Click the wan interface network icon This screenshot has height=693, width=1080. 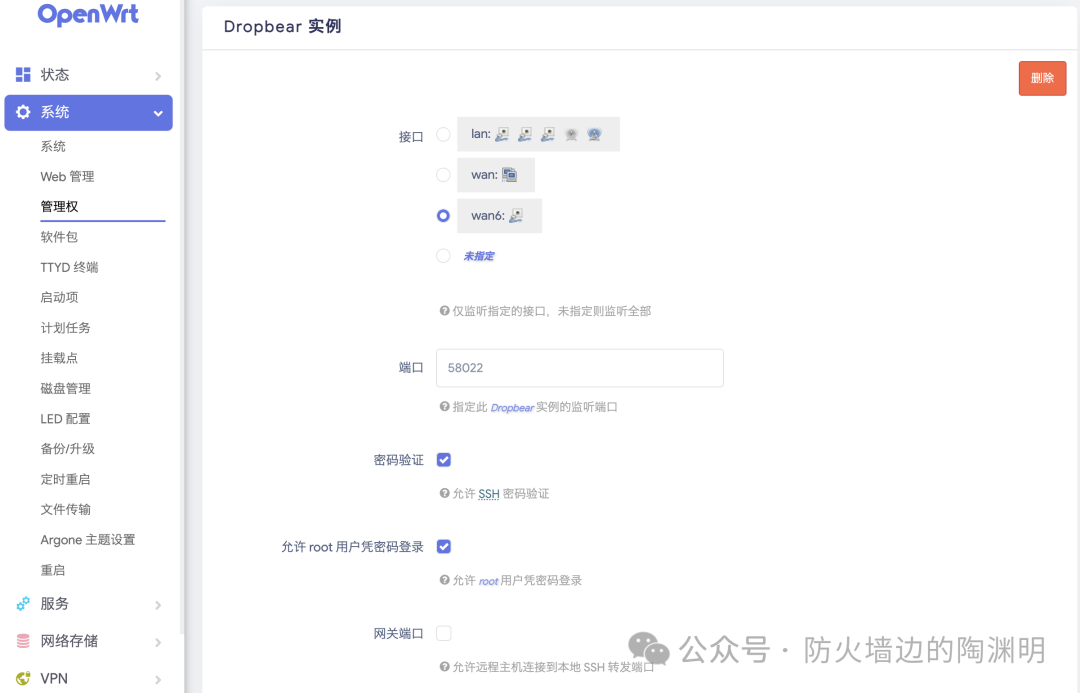(x=509, y=175)
